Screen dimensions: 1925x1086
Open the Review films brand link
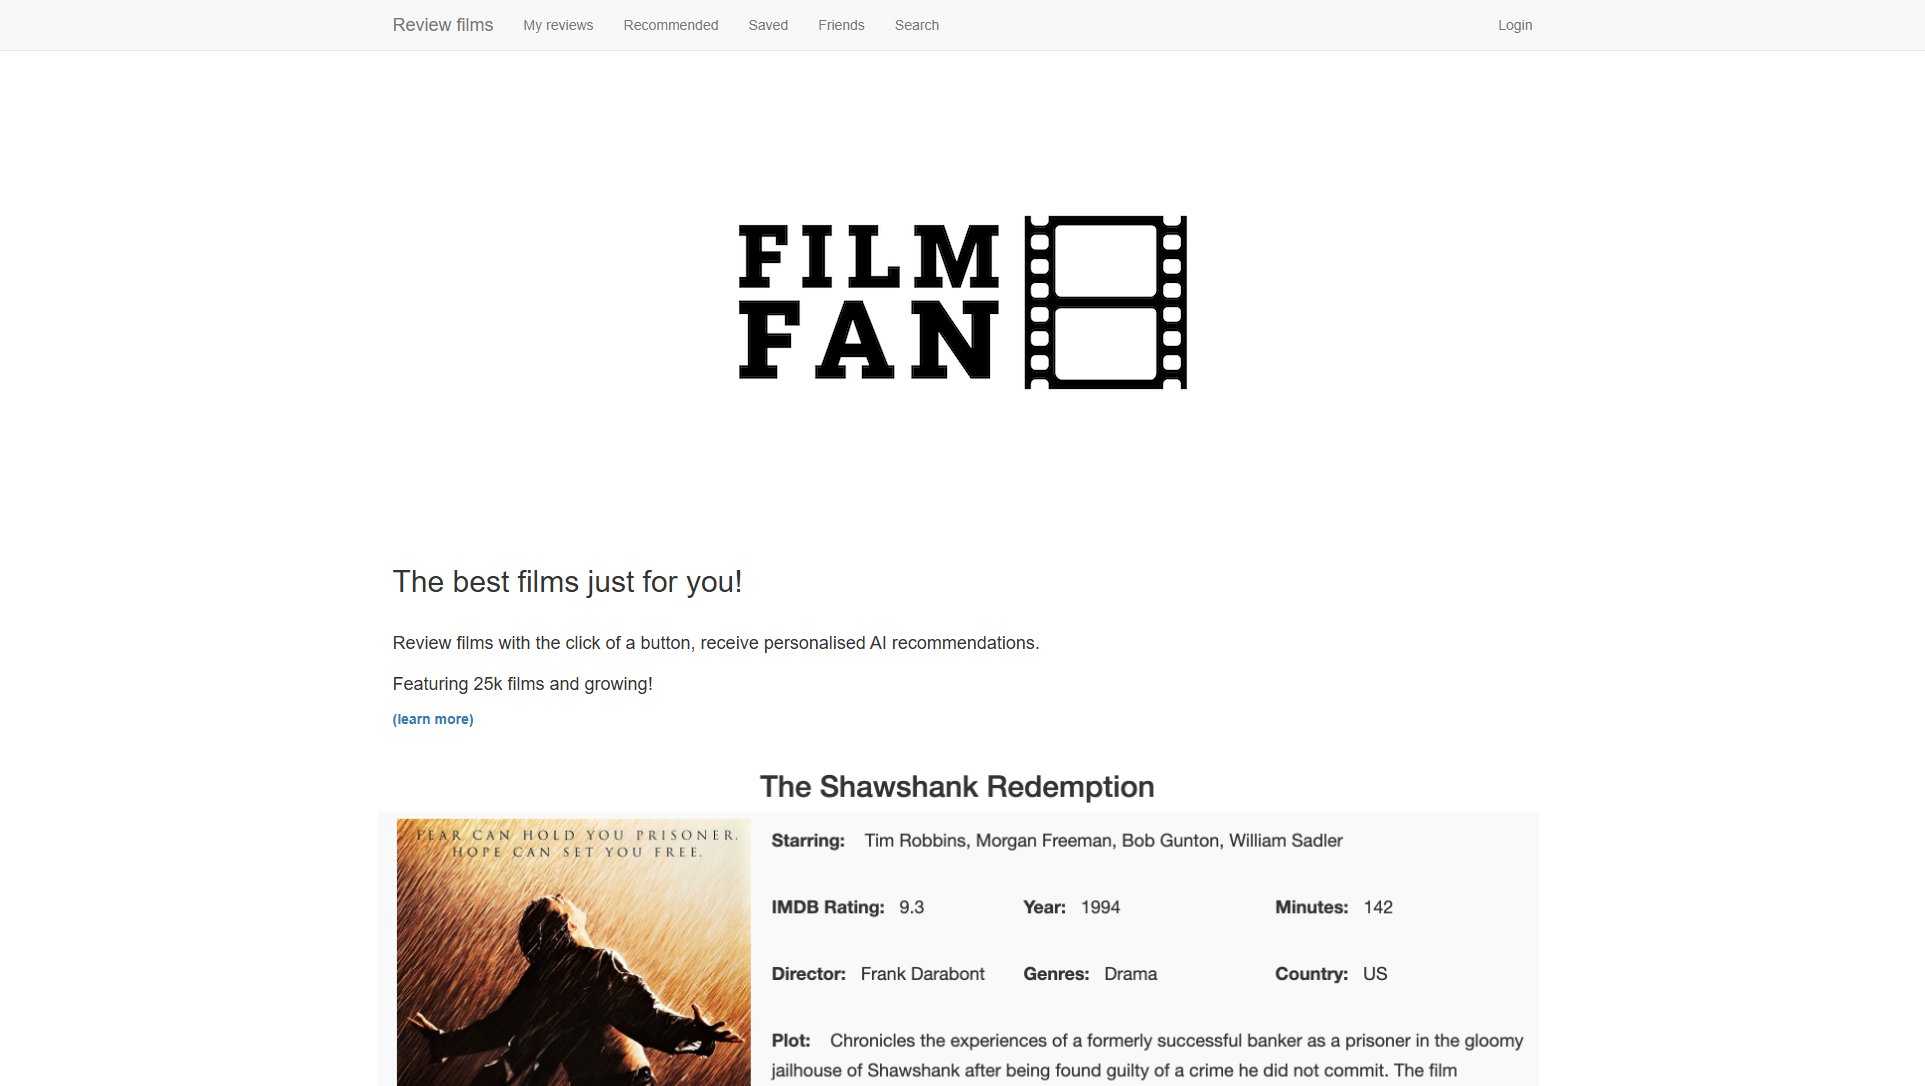click(442, 25)
